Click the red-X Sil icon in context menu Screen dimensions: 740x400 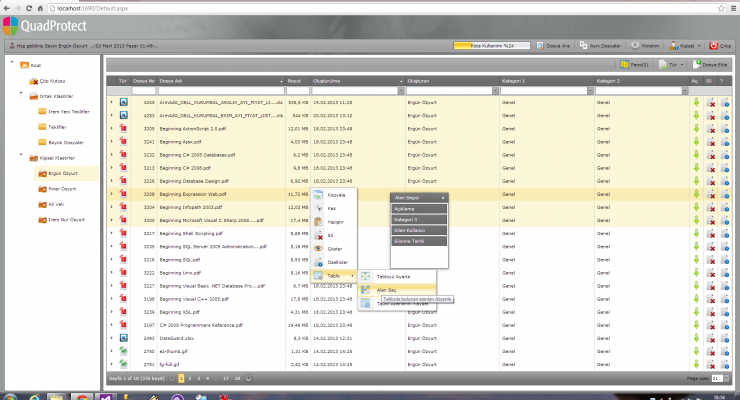coord(319,235)
